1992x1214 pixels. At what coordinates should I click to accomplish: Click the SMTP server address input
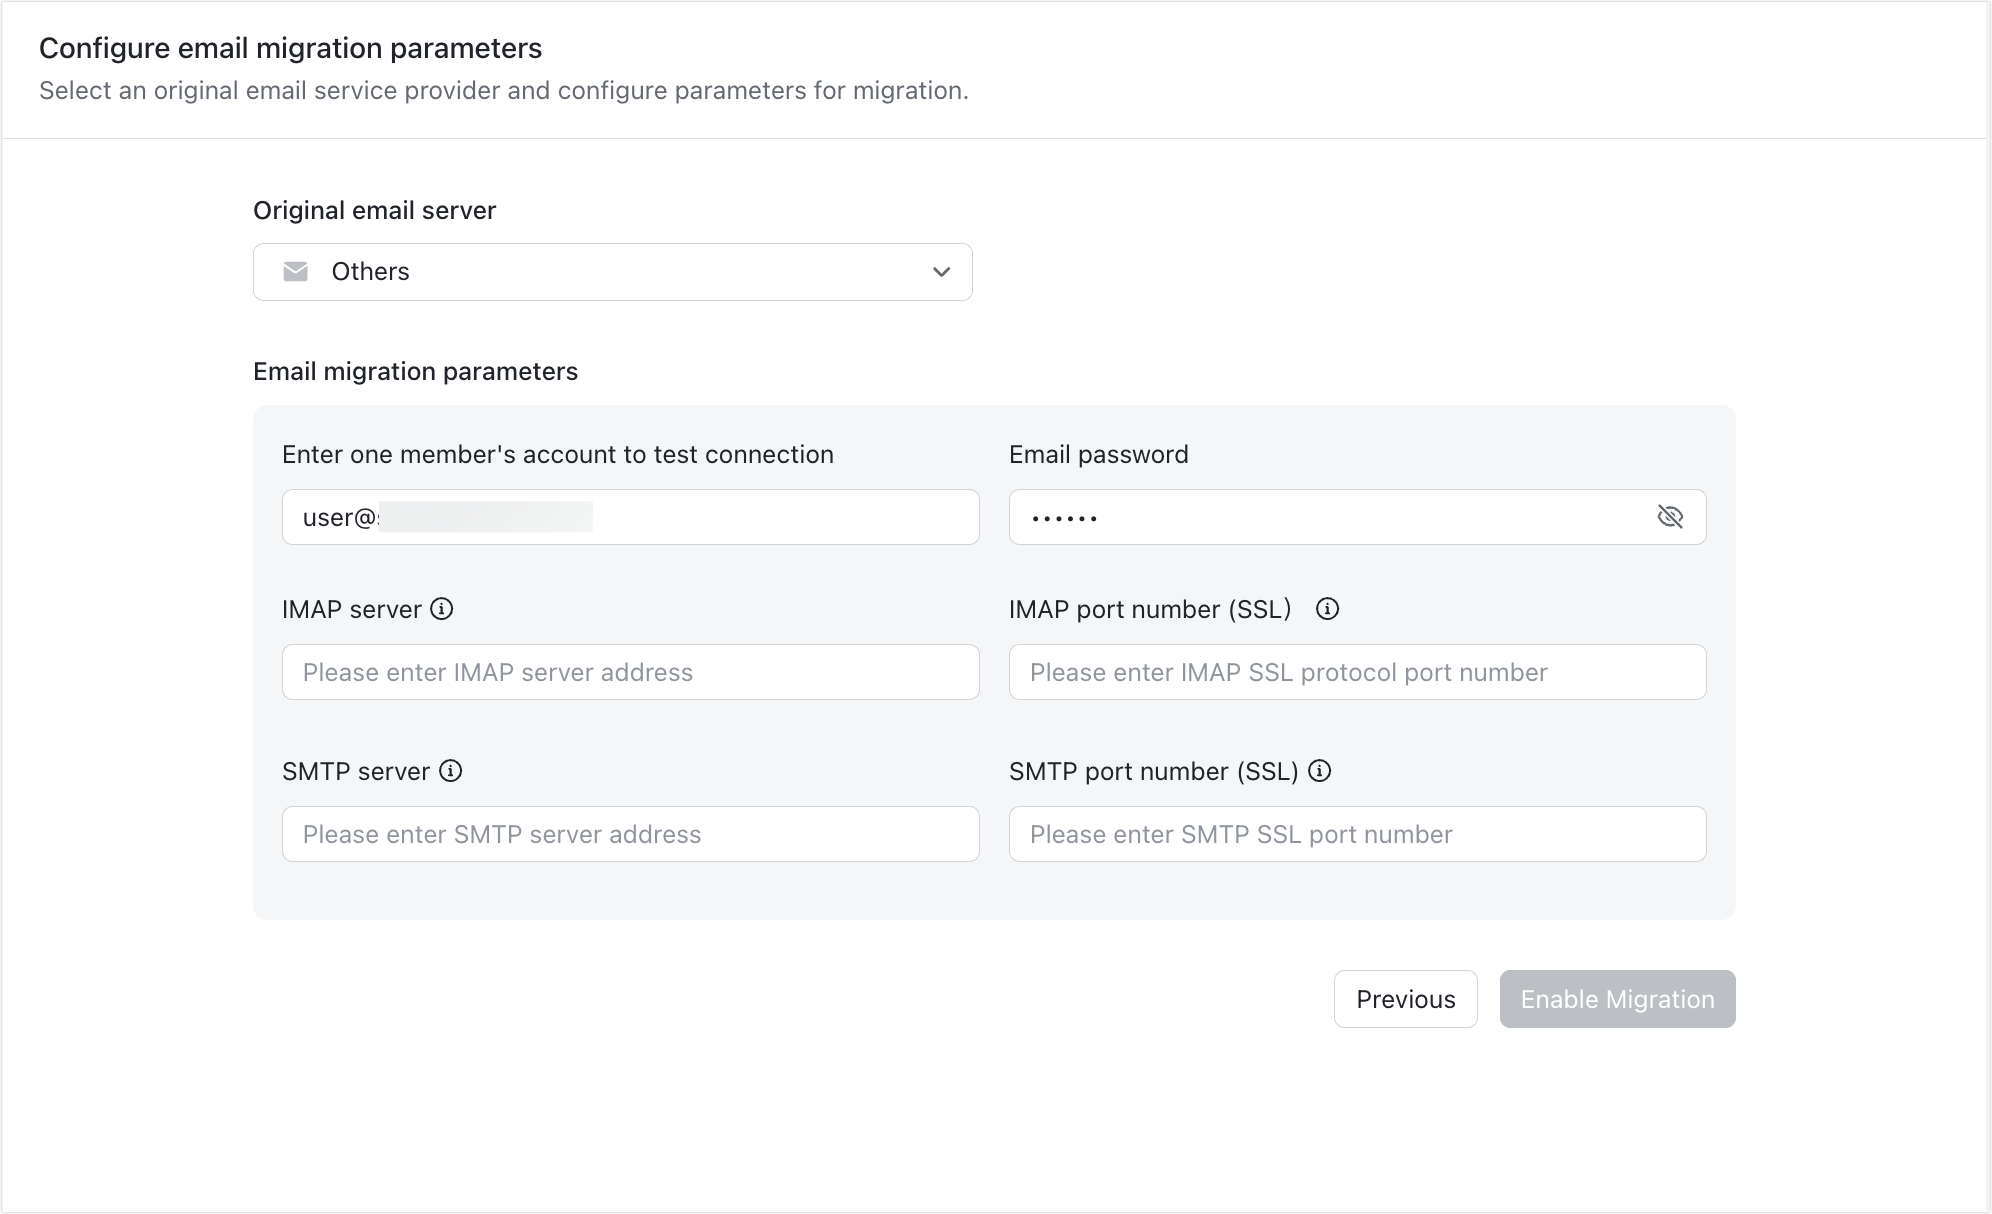click(630, 834)
